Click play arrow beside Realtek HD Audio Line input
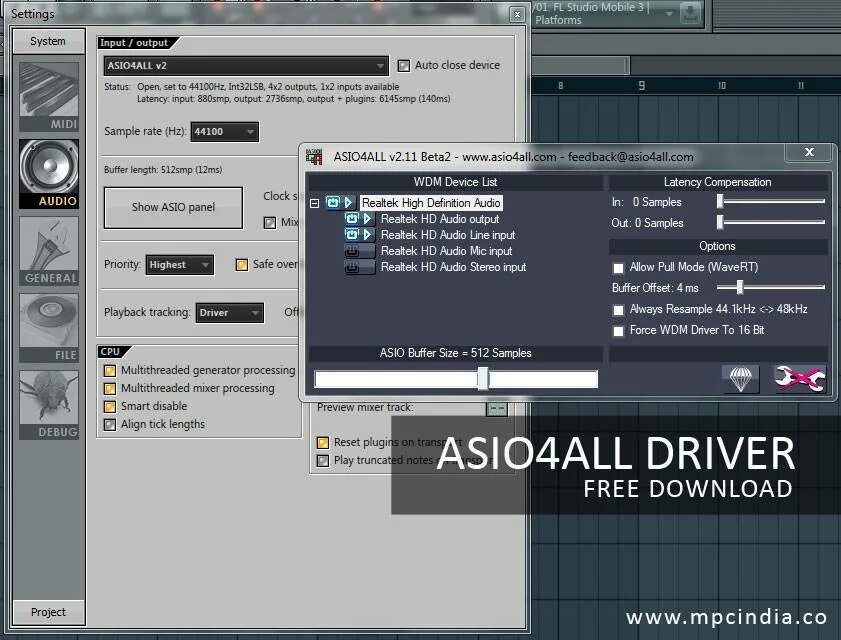The image size is (841, 640). coord(367,235)
